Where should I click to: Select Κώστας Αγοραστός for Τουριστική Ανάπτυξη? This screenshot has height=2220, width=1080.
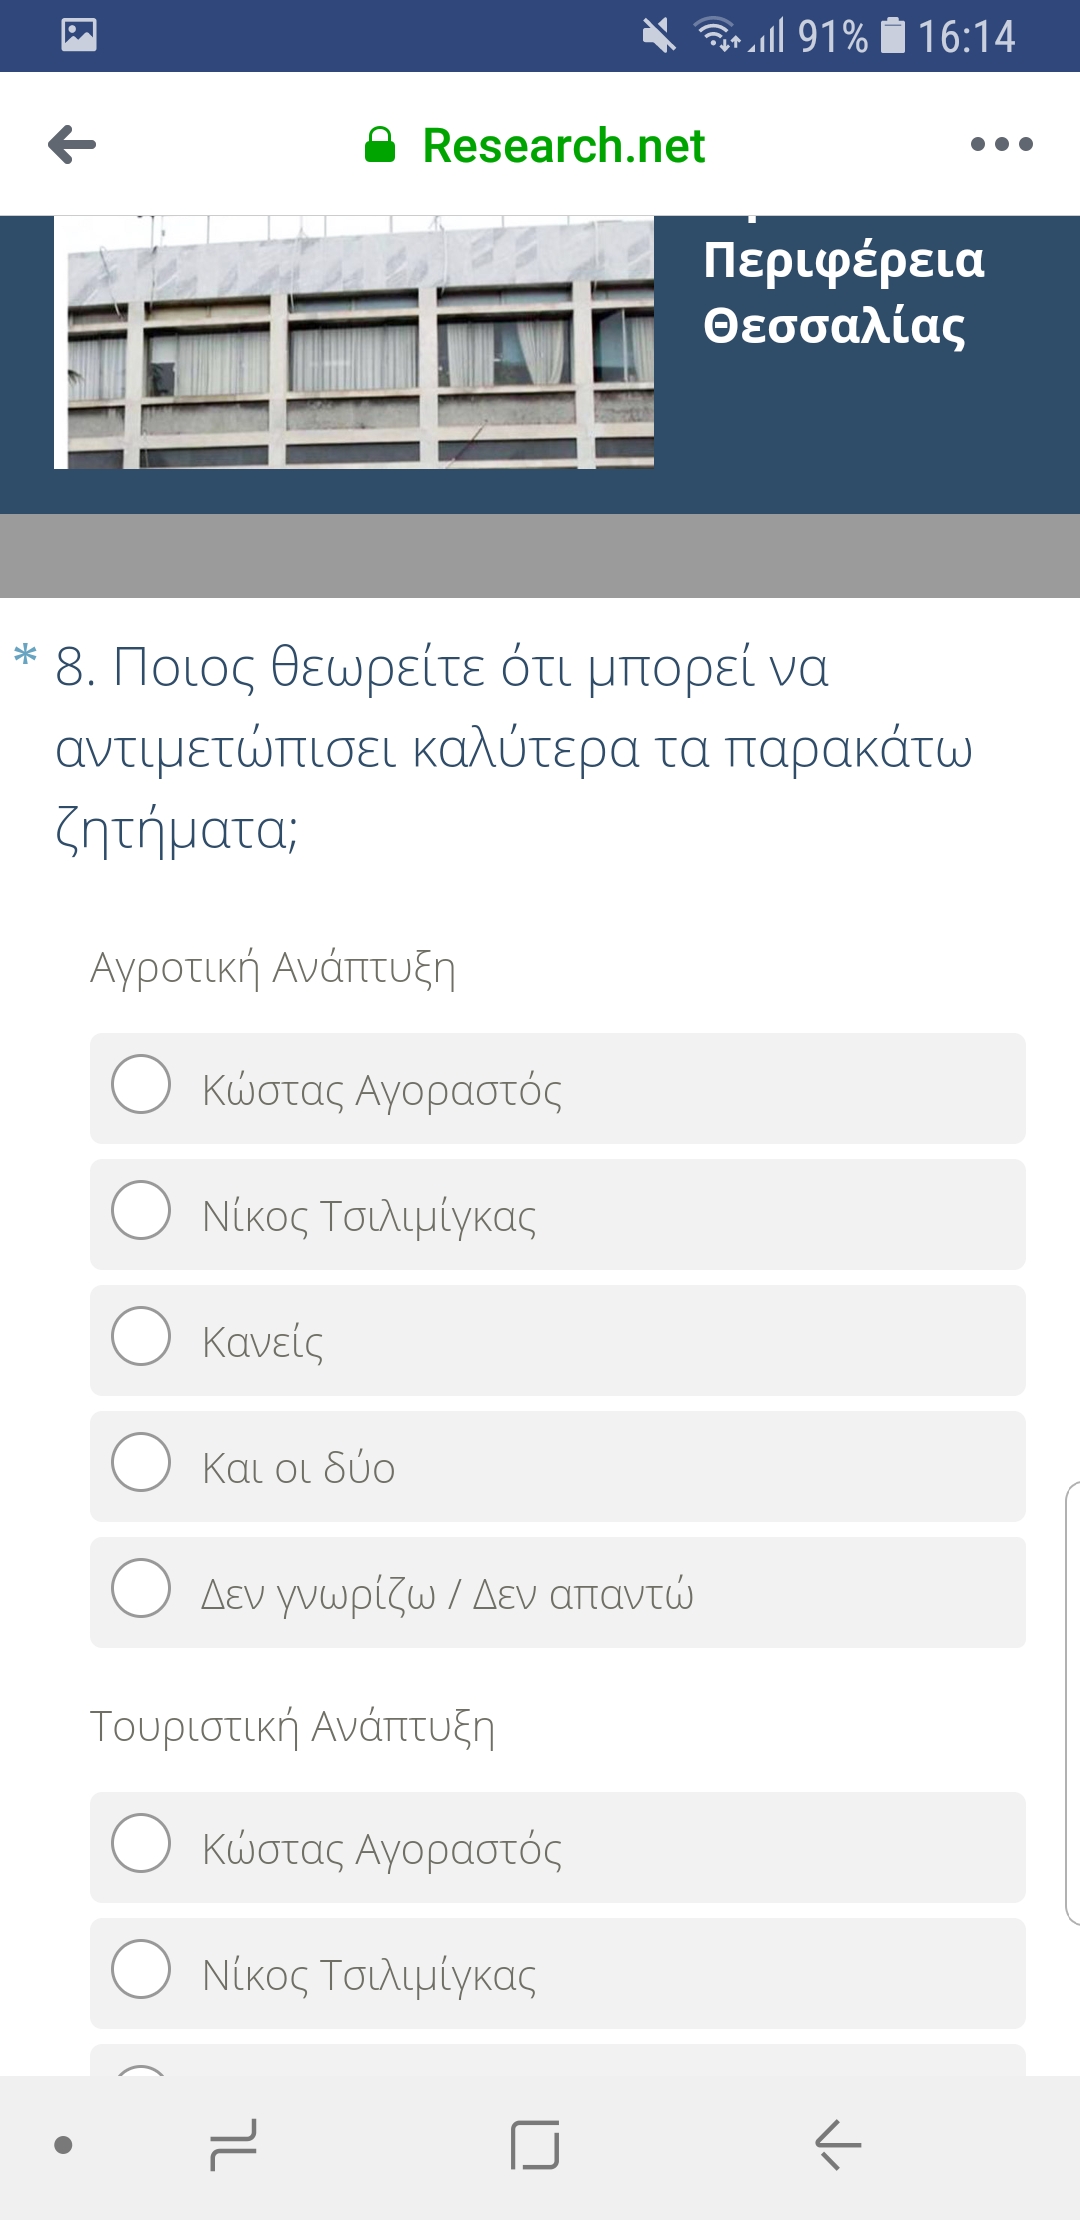[x=141, y=1843]
